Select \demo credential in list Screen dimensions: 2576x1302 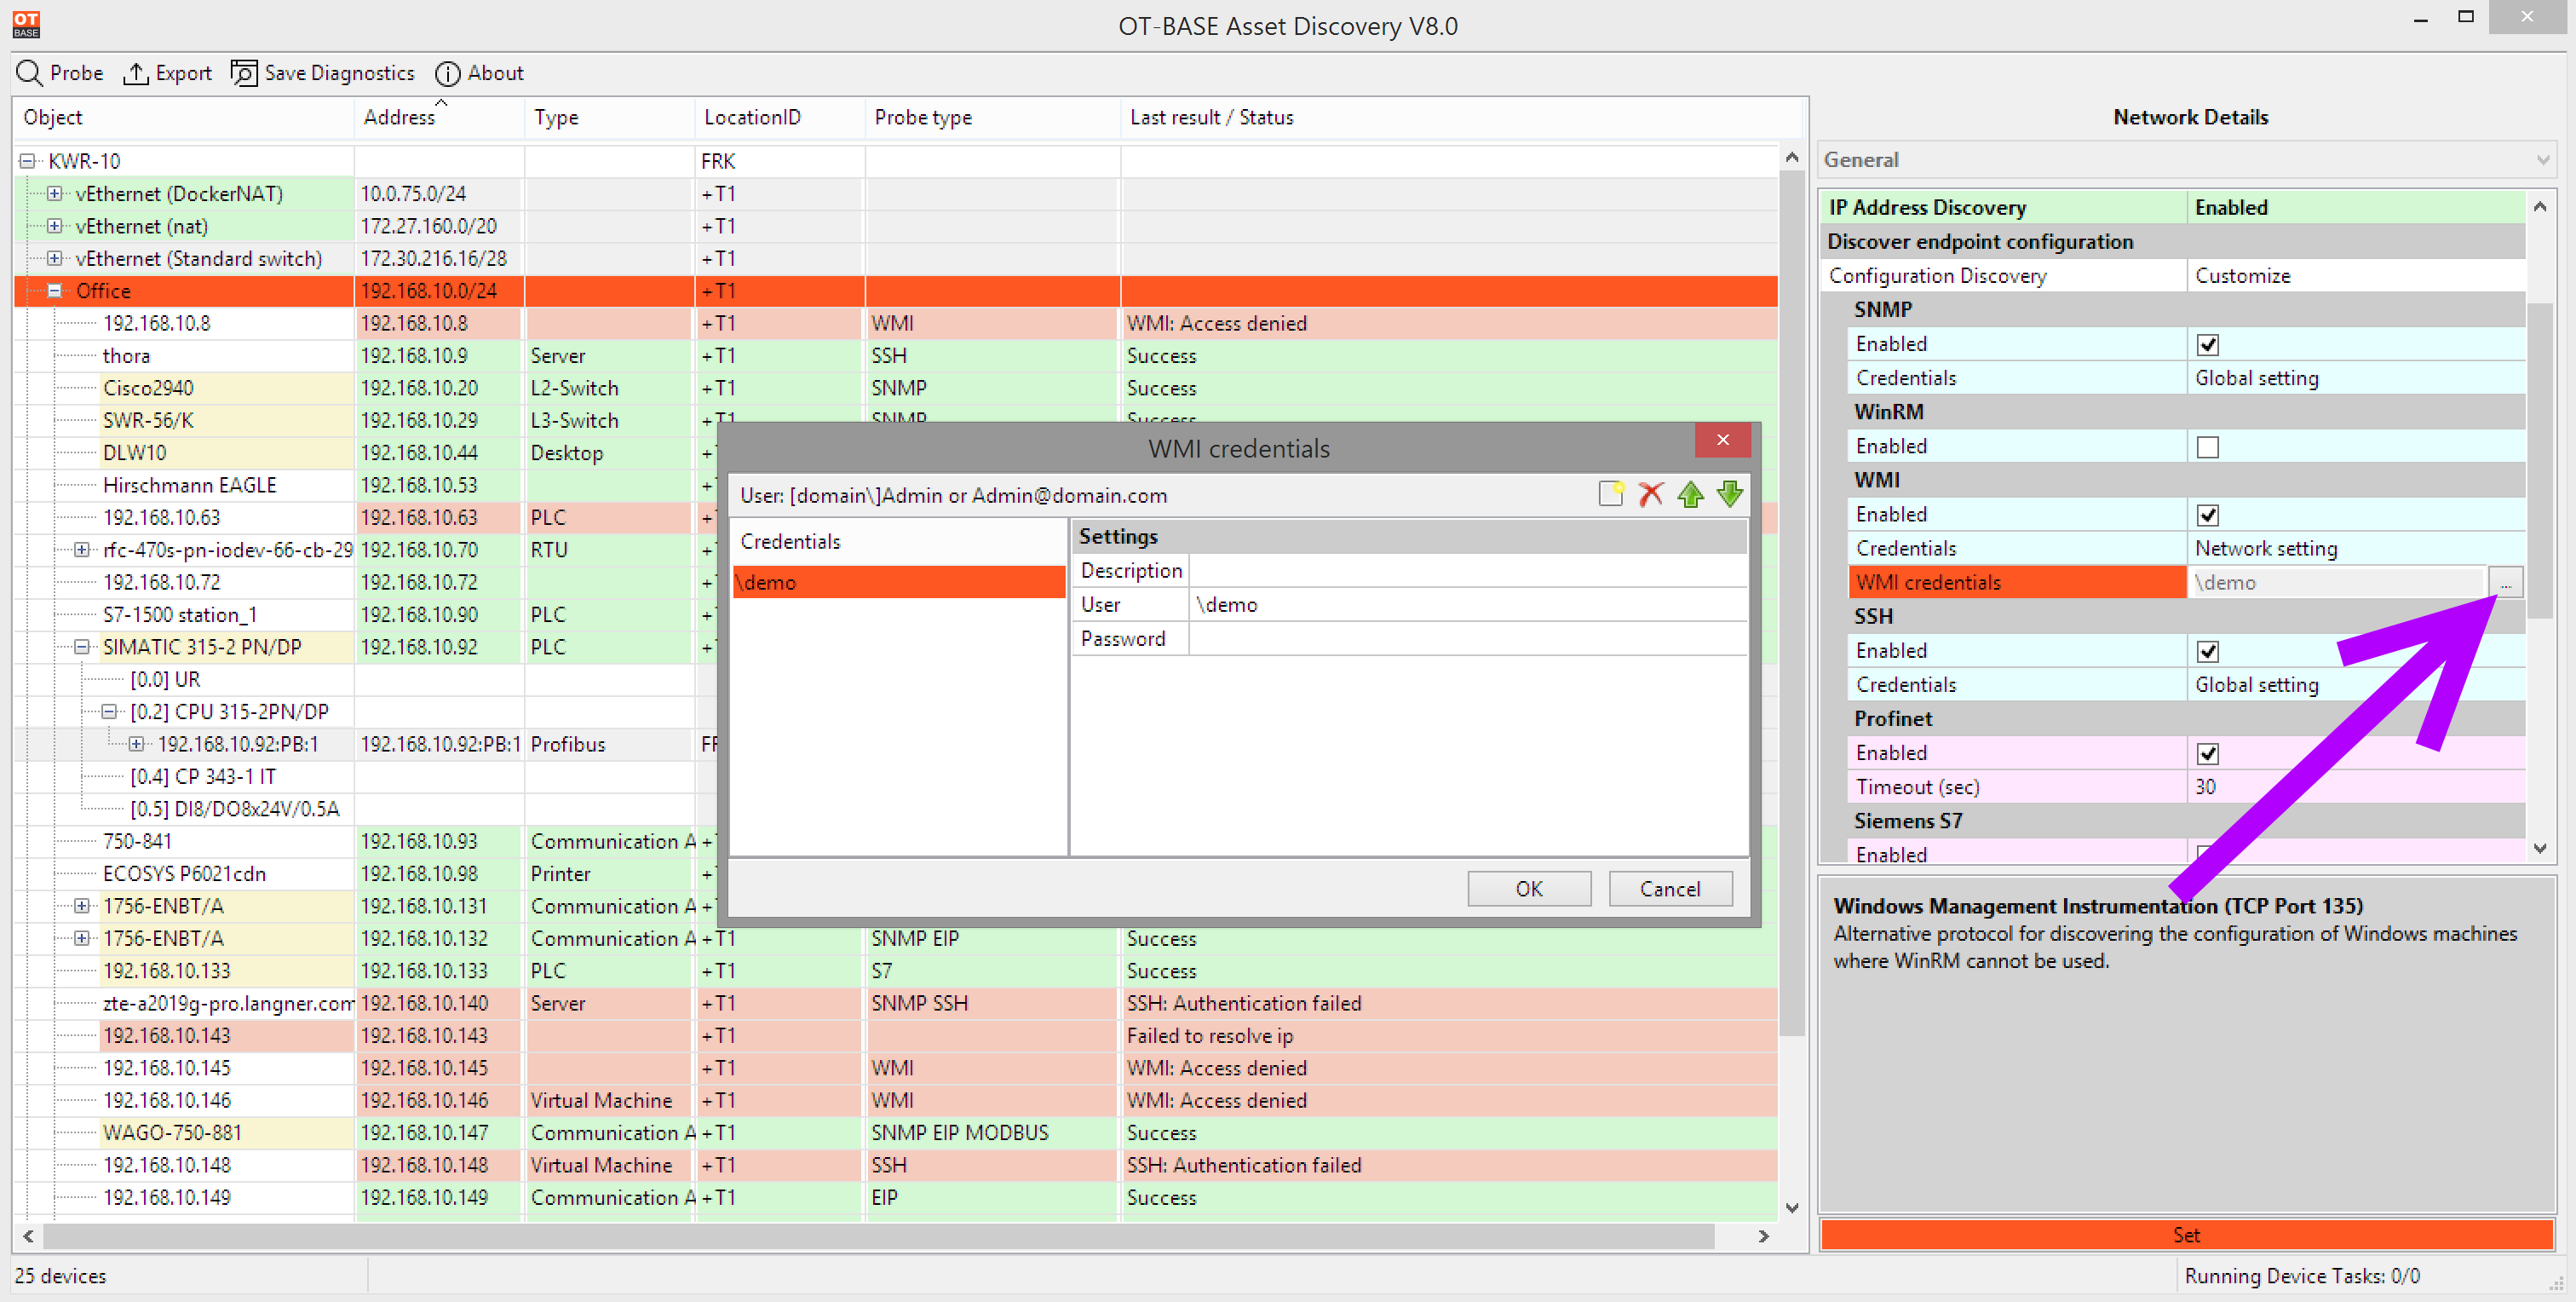click(898, 582)
